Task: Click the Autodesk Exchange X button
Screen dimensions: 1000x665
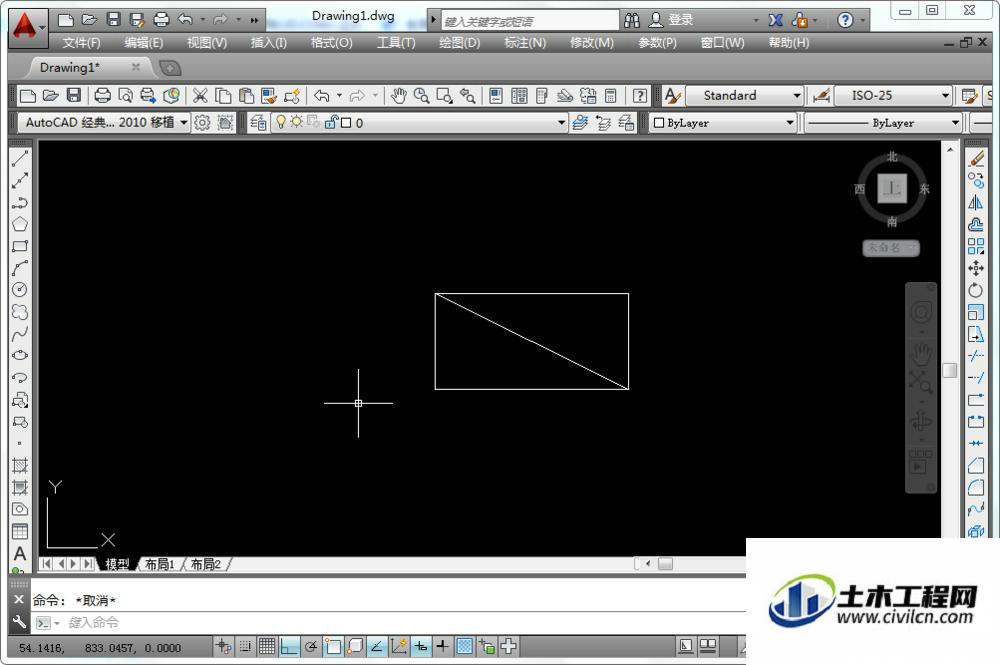Action: coord(775,20)
